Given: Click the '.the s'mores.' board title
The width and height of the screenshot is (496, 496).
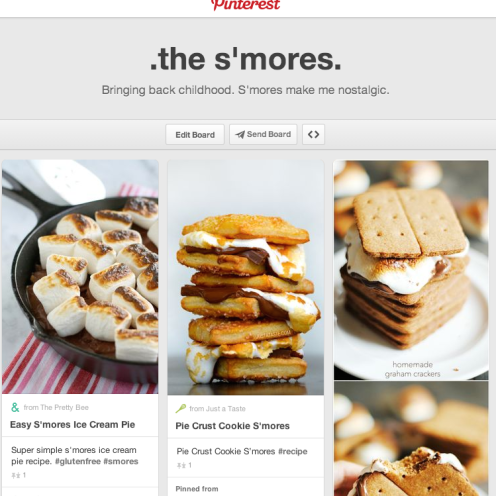Looking at the screenshot, I should coord(246,59).
